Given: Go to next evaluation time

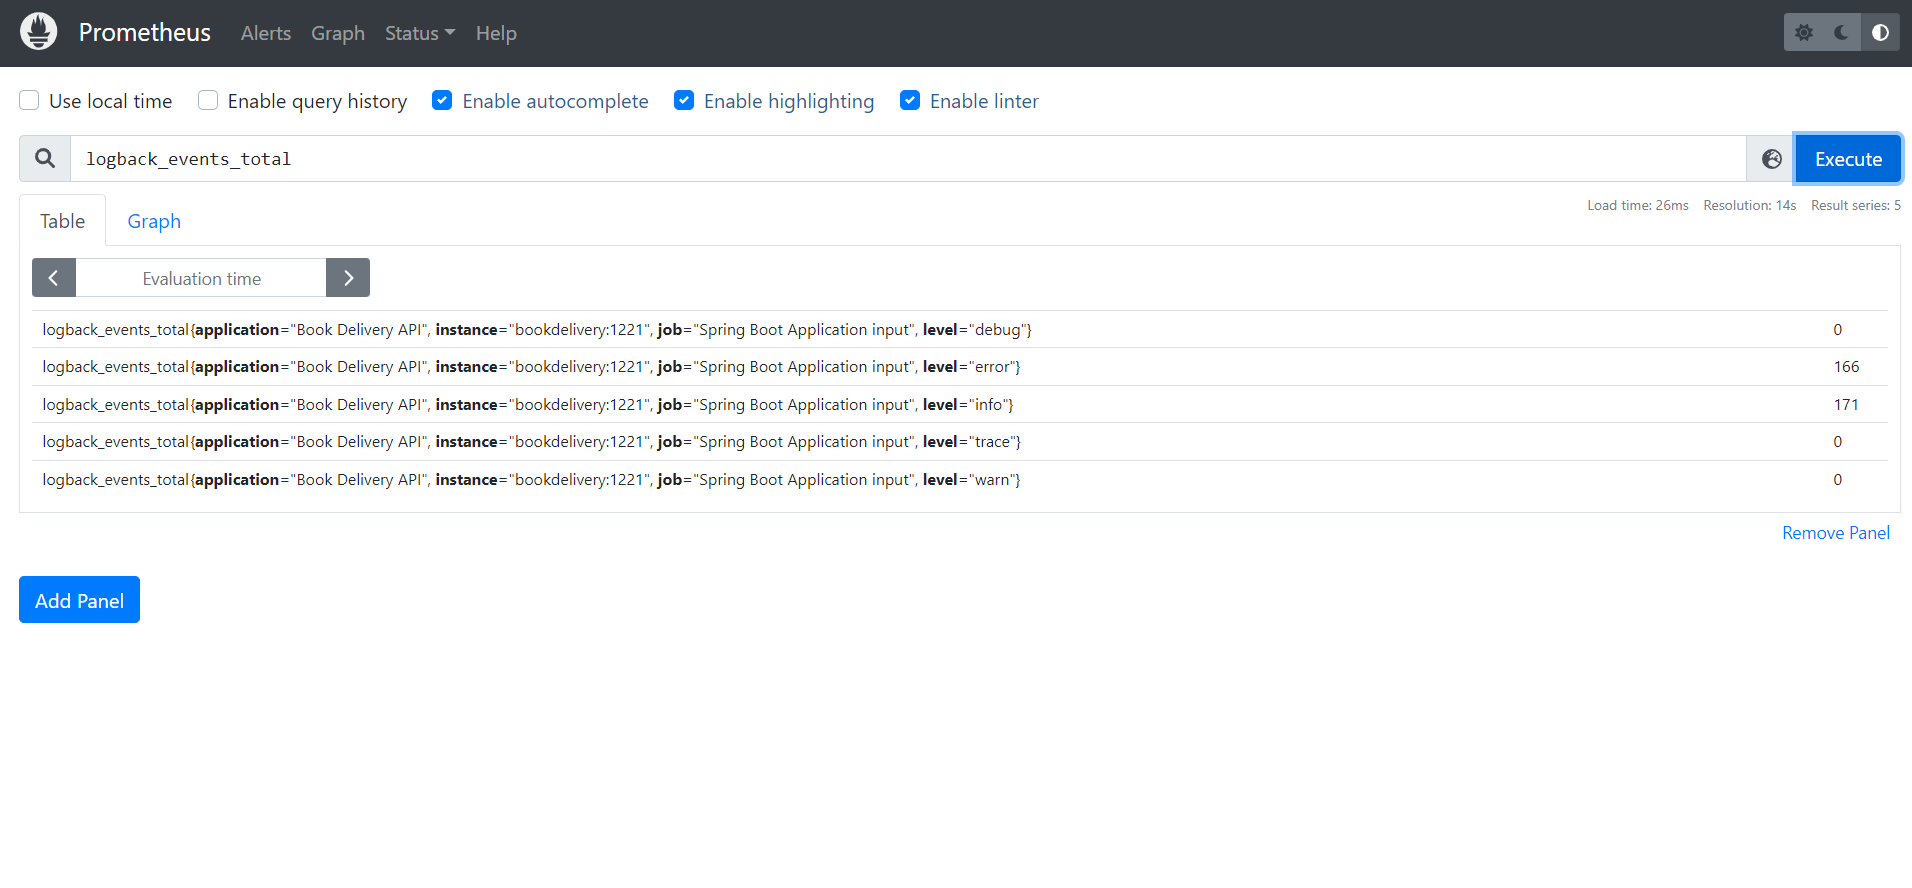Looking at the screenshot, I should pyautogui.click(x=348, y=278).
